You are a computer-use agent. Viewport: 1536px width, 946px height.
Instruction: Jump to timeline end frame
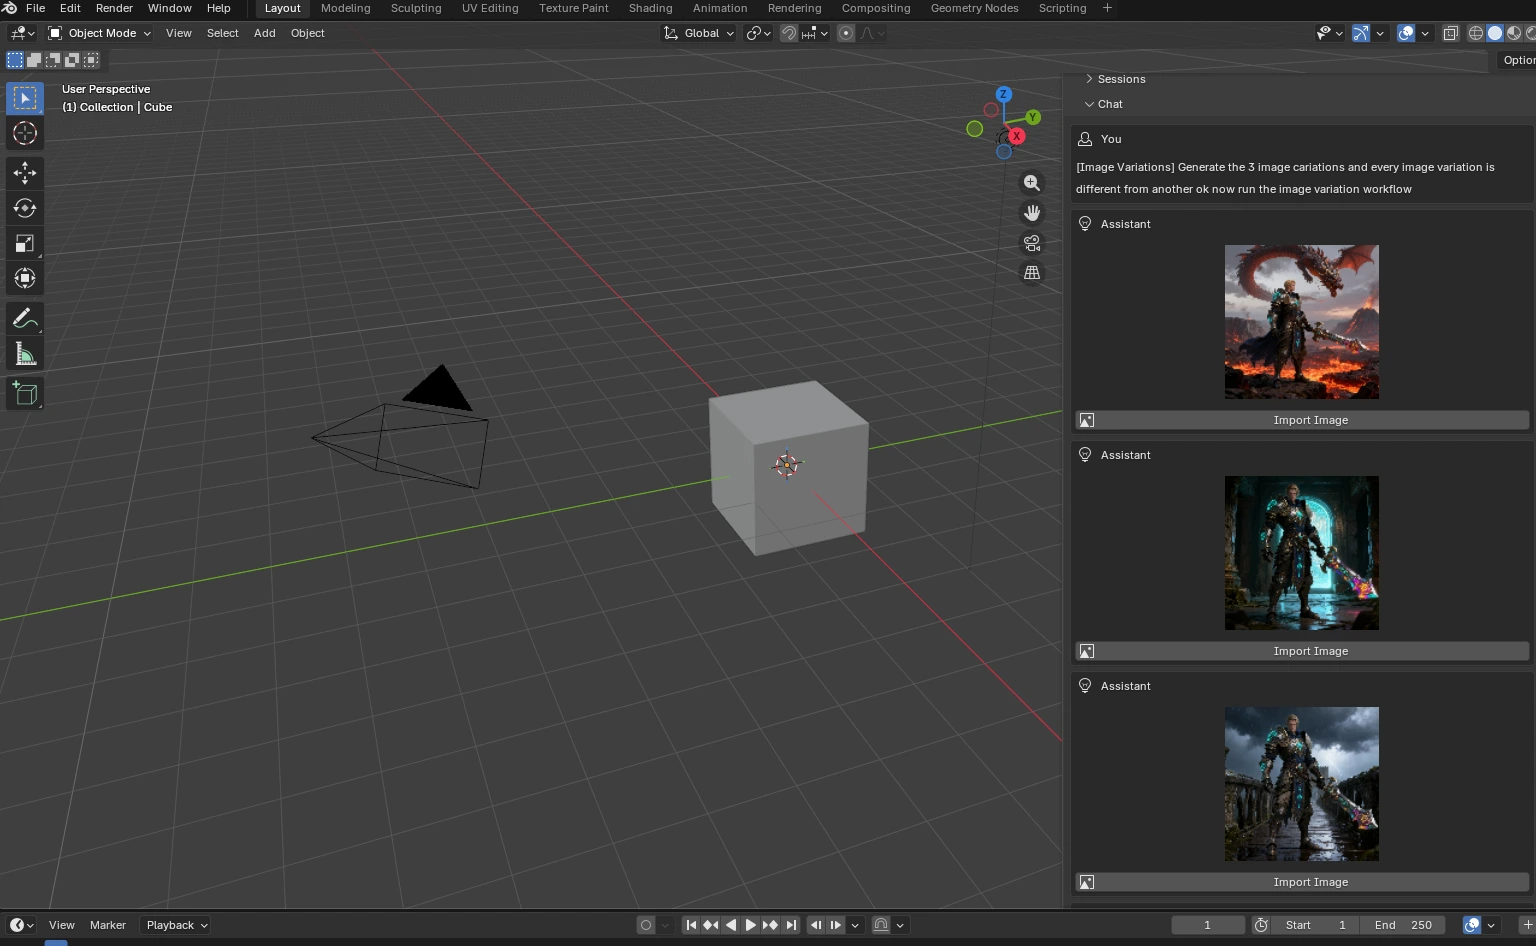click(791, 925)
